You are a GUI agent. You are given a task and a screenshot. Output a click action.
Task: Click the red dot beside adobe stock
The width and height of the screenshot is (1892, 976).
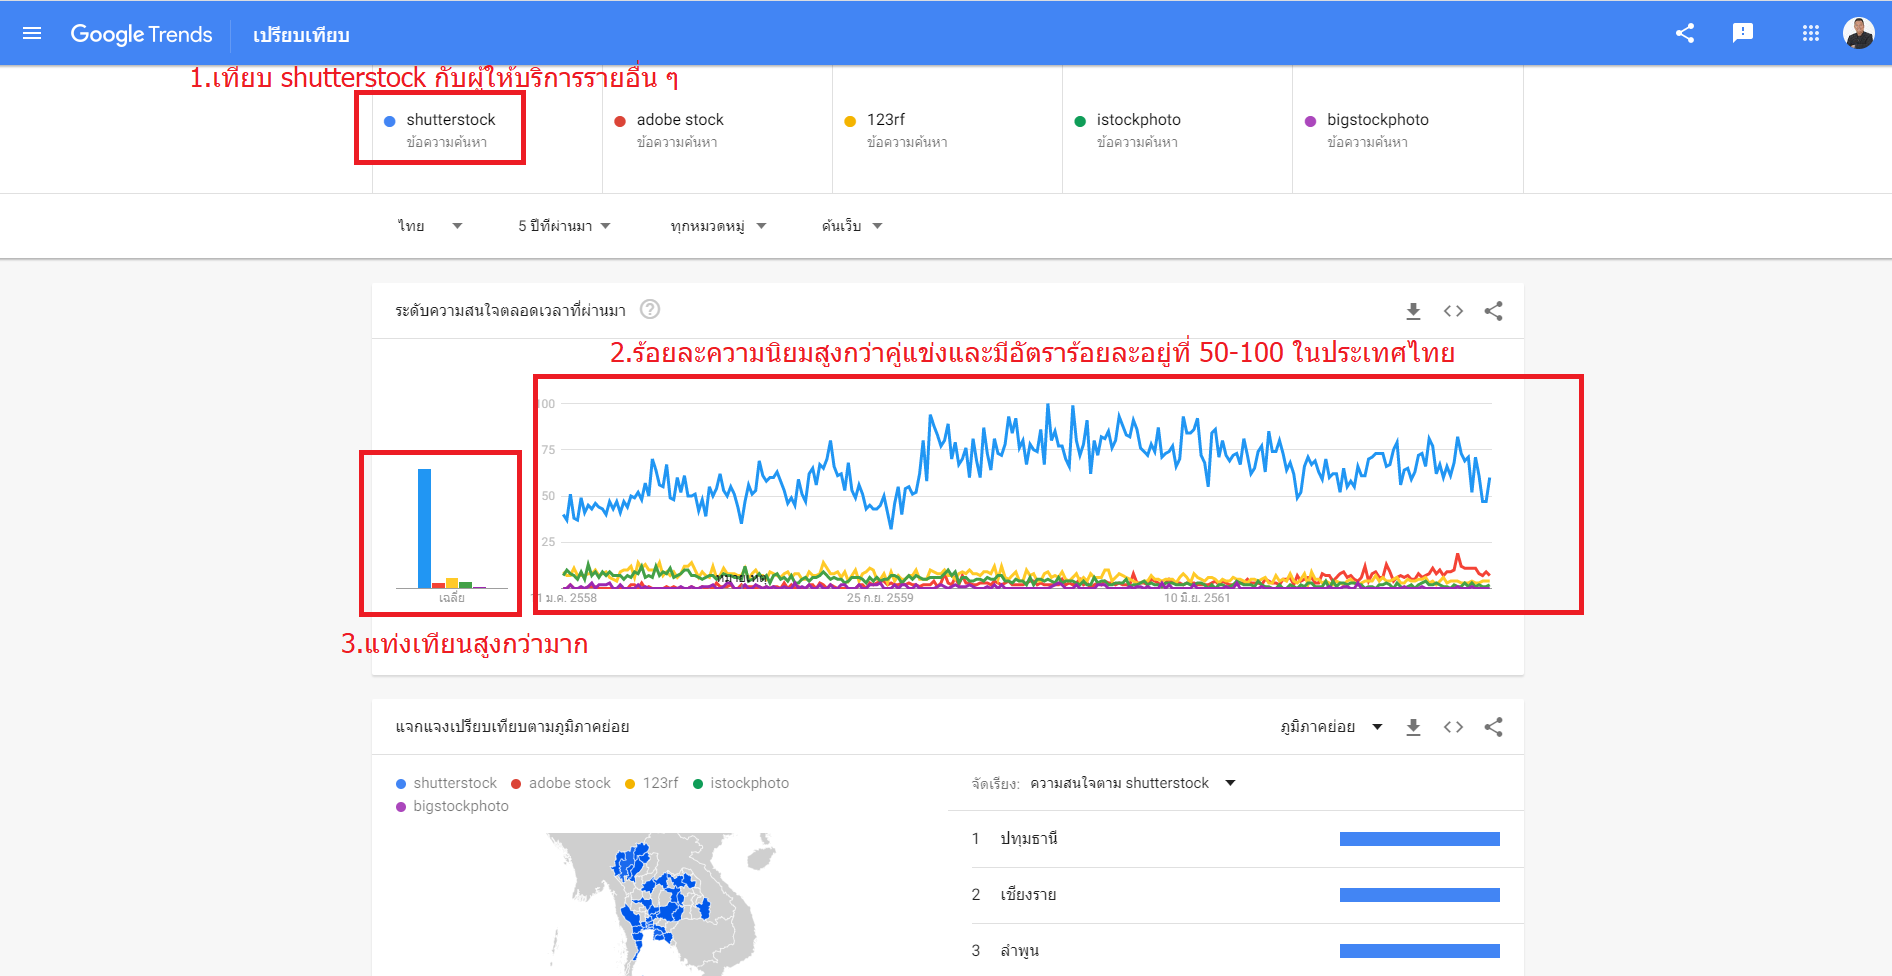click(x=620, y=121)
